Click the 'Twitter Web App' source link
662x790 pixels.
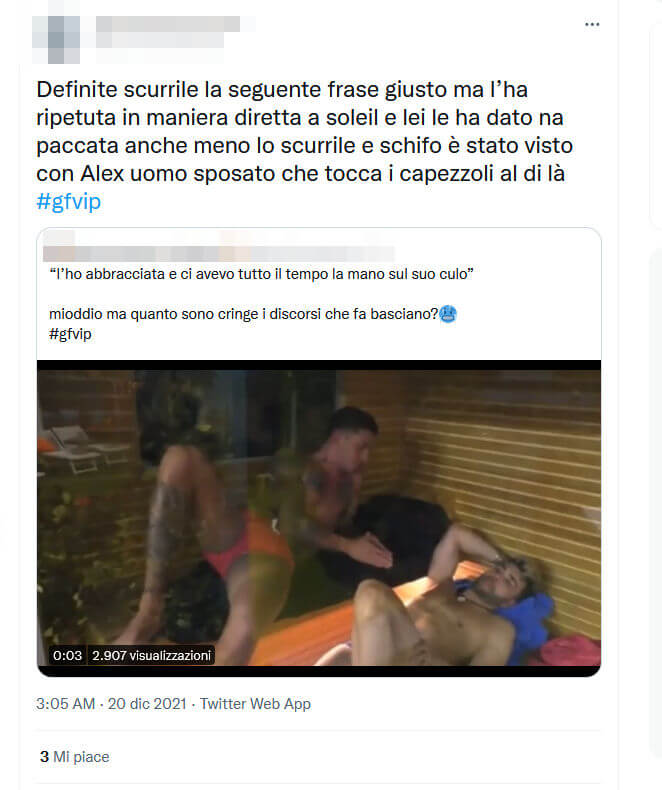(x=255, y=703)
